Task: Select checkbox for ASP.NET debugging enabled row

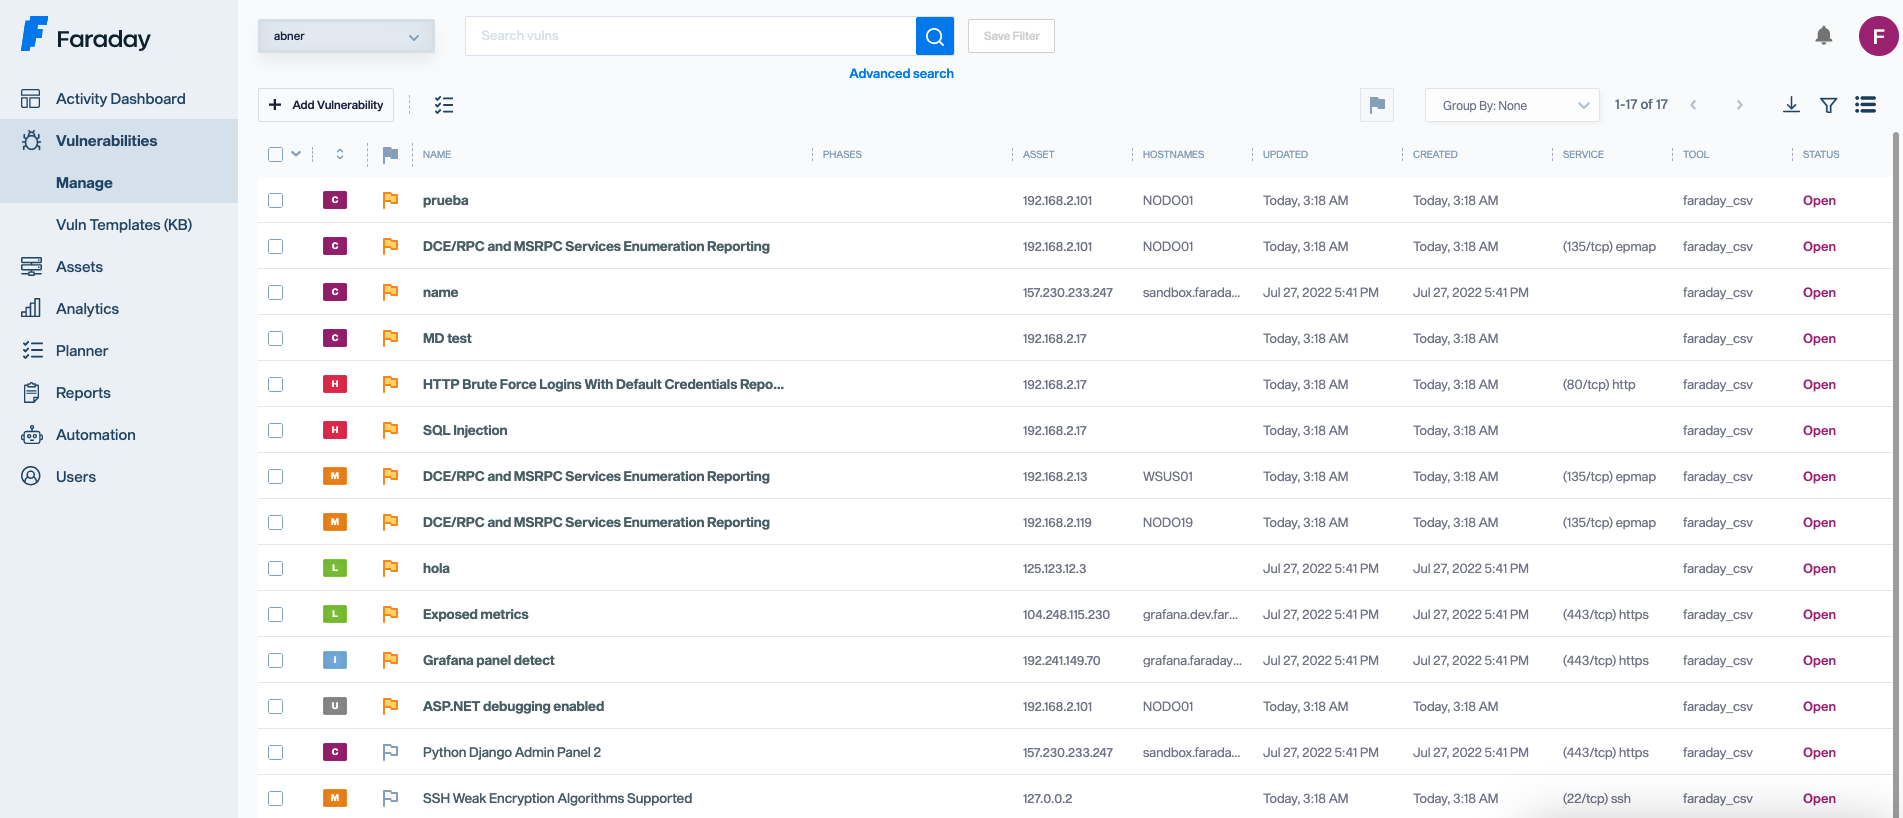Action: click(275, 706)
